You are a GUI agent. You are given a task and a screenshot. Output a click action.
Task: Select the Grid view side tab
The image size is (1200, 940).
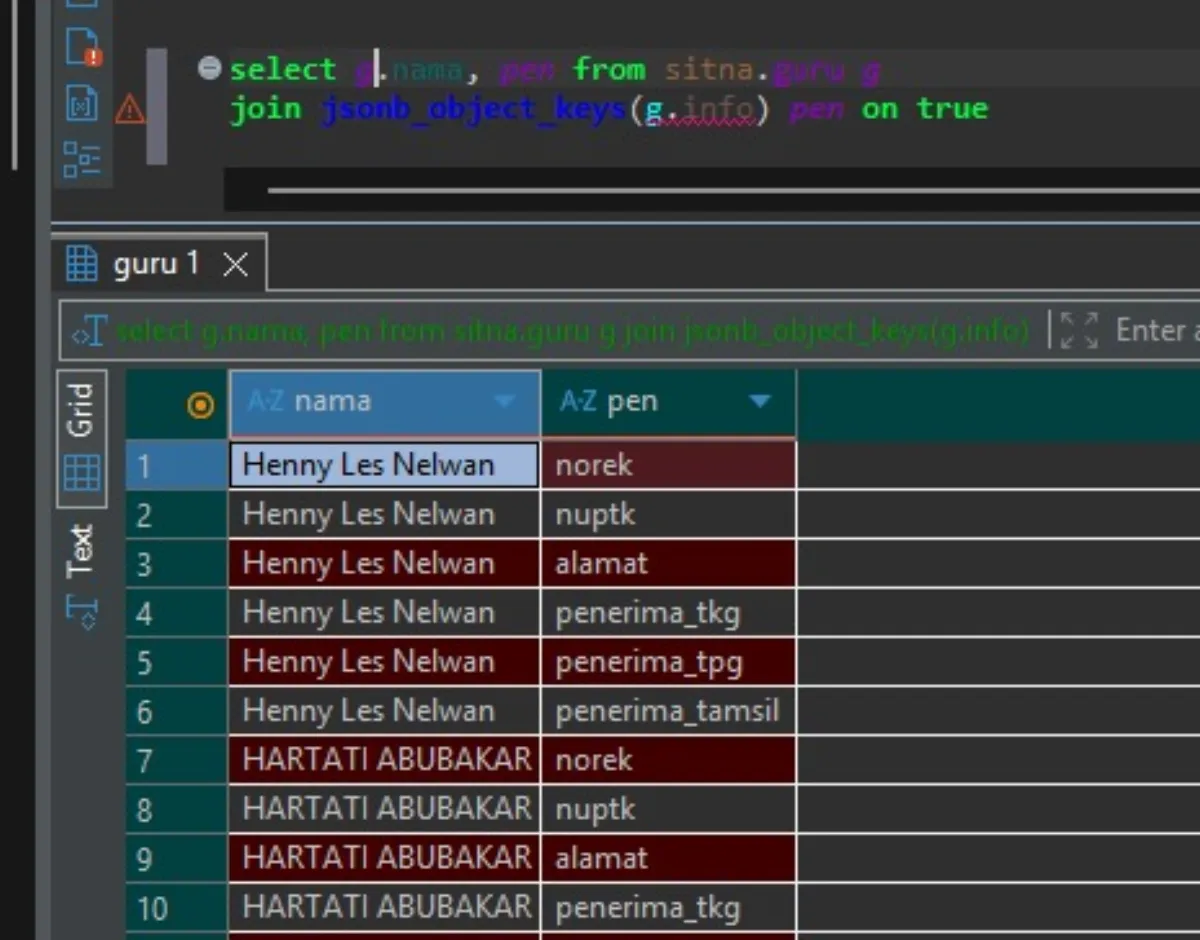point(80,440)
